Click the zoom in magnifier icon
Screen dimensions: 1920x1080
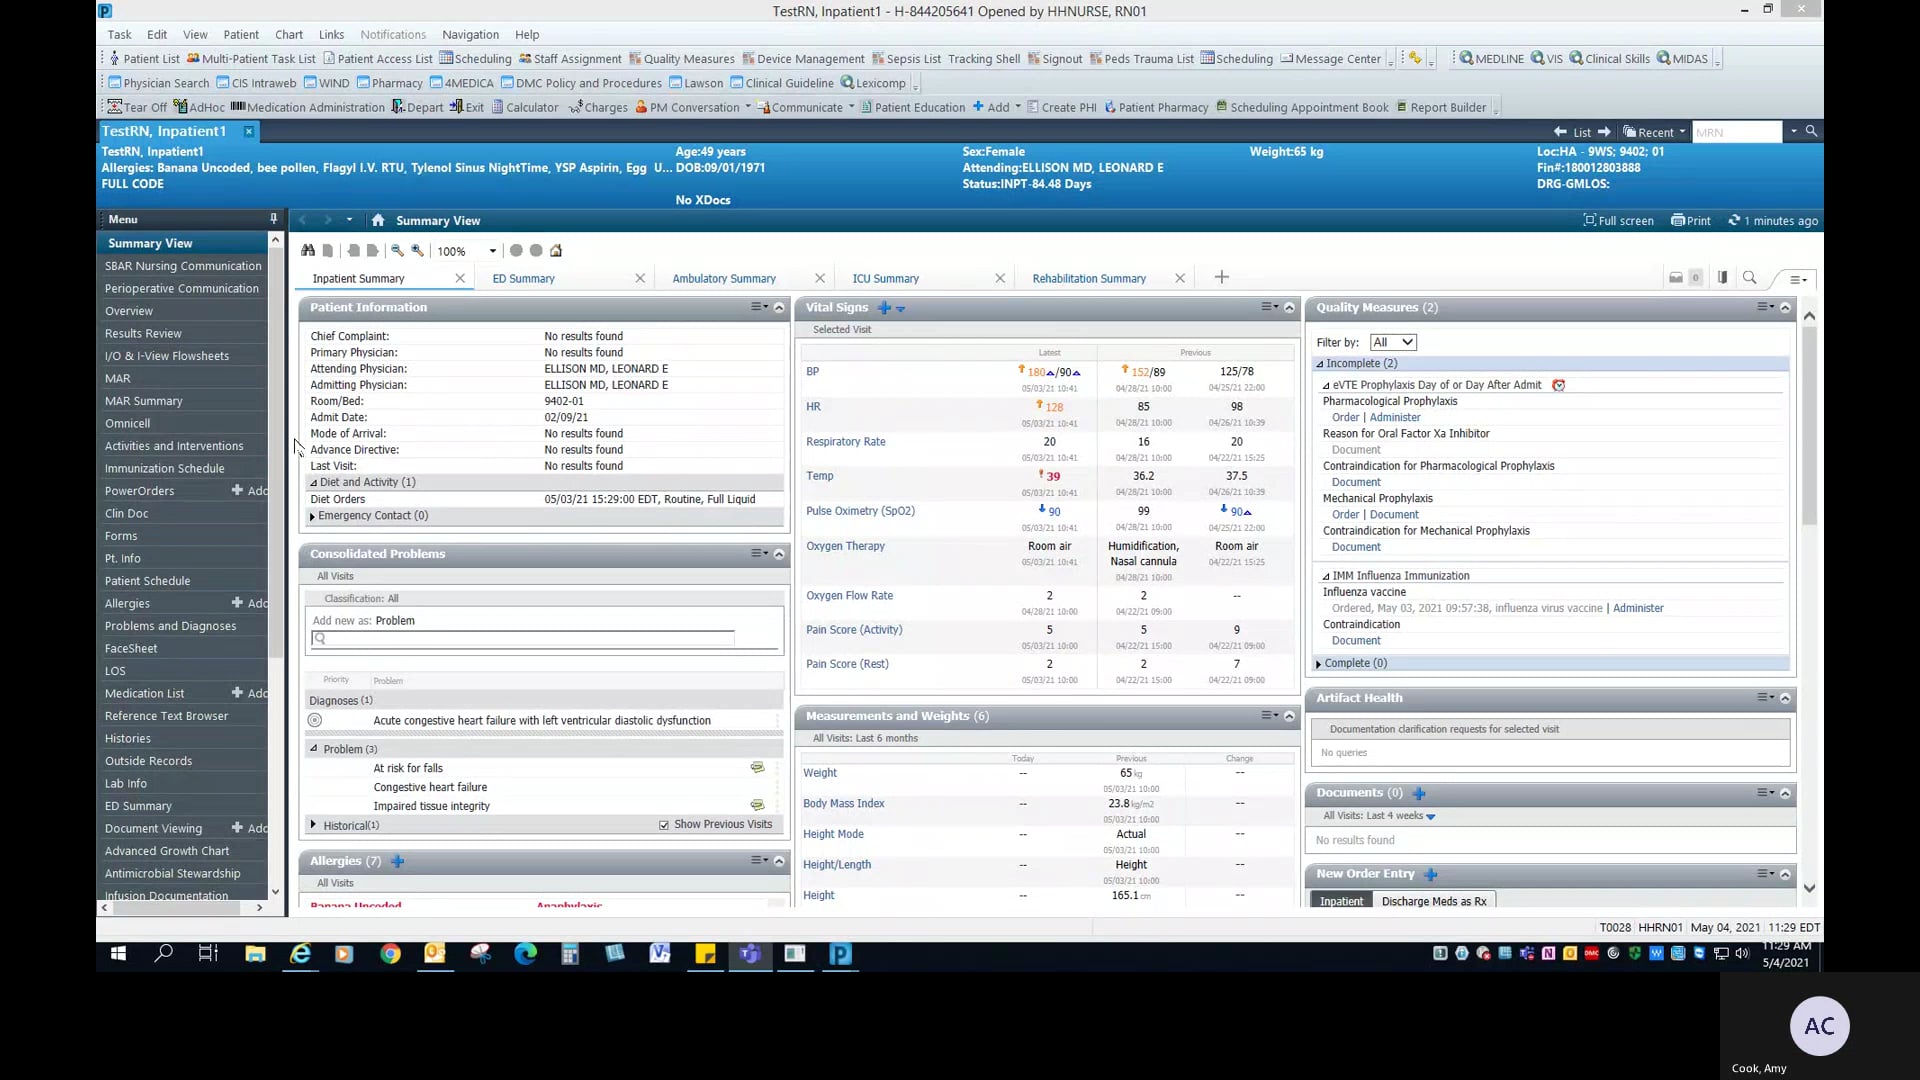coord(418,251)
